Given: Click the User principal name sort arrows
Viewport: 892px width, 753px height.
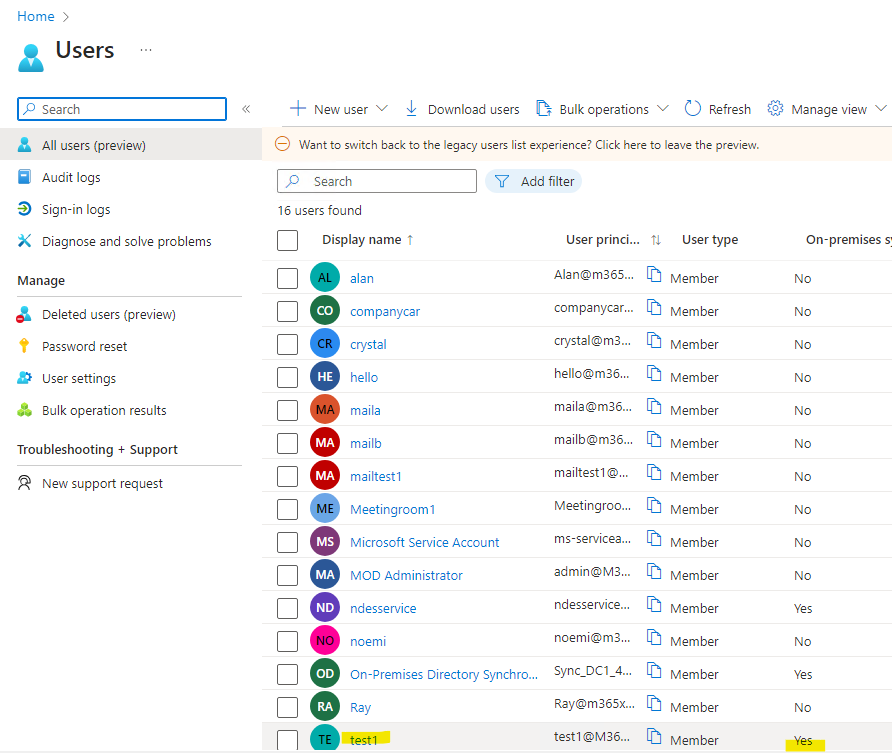Looking at the screenshot, I should 656,240.
